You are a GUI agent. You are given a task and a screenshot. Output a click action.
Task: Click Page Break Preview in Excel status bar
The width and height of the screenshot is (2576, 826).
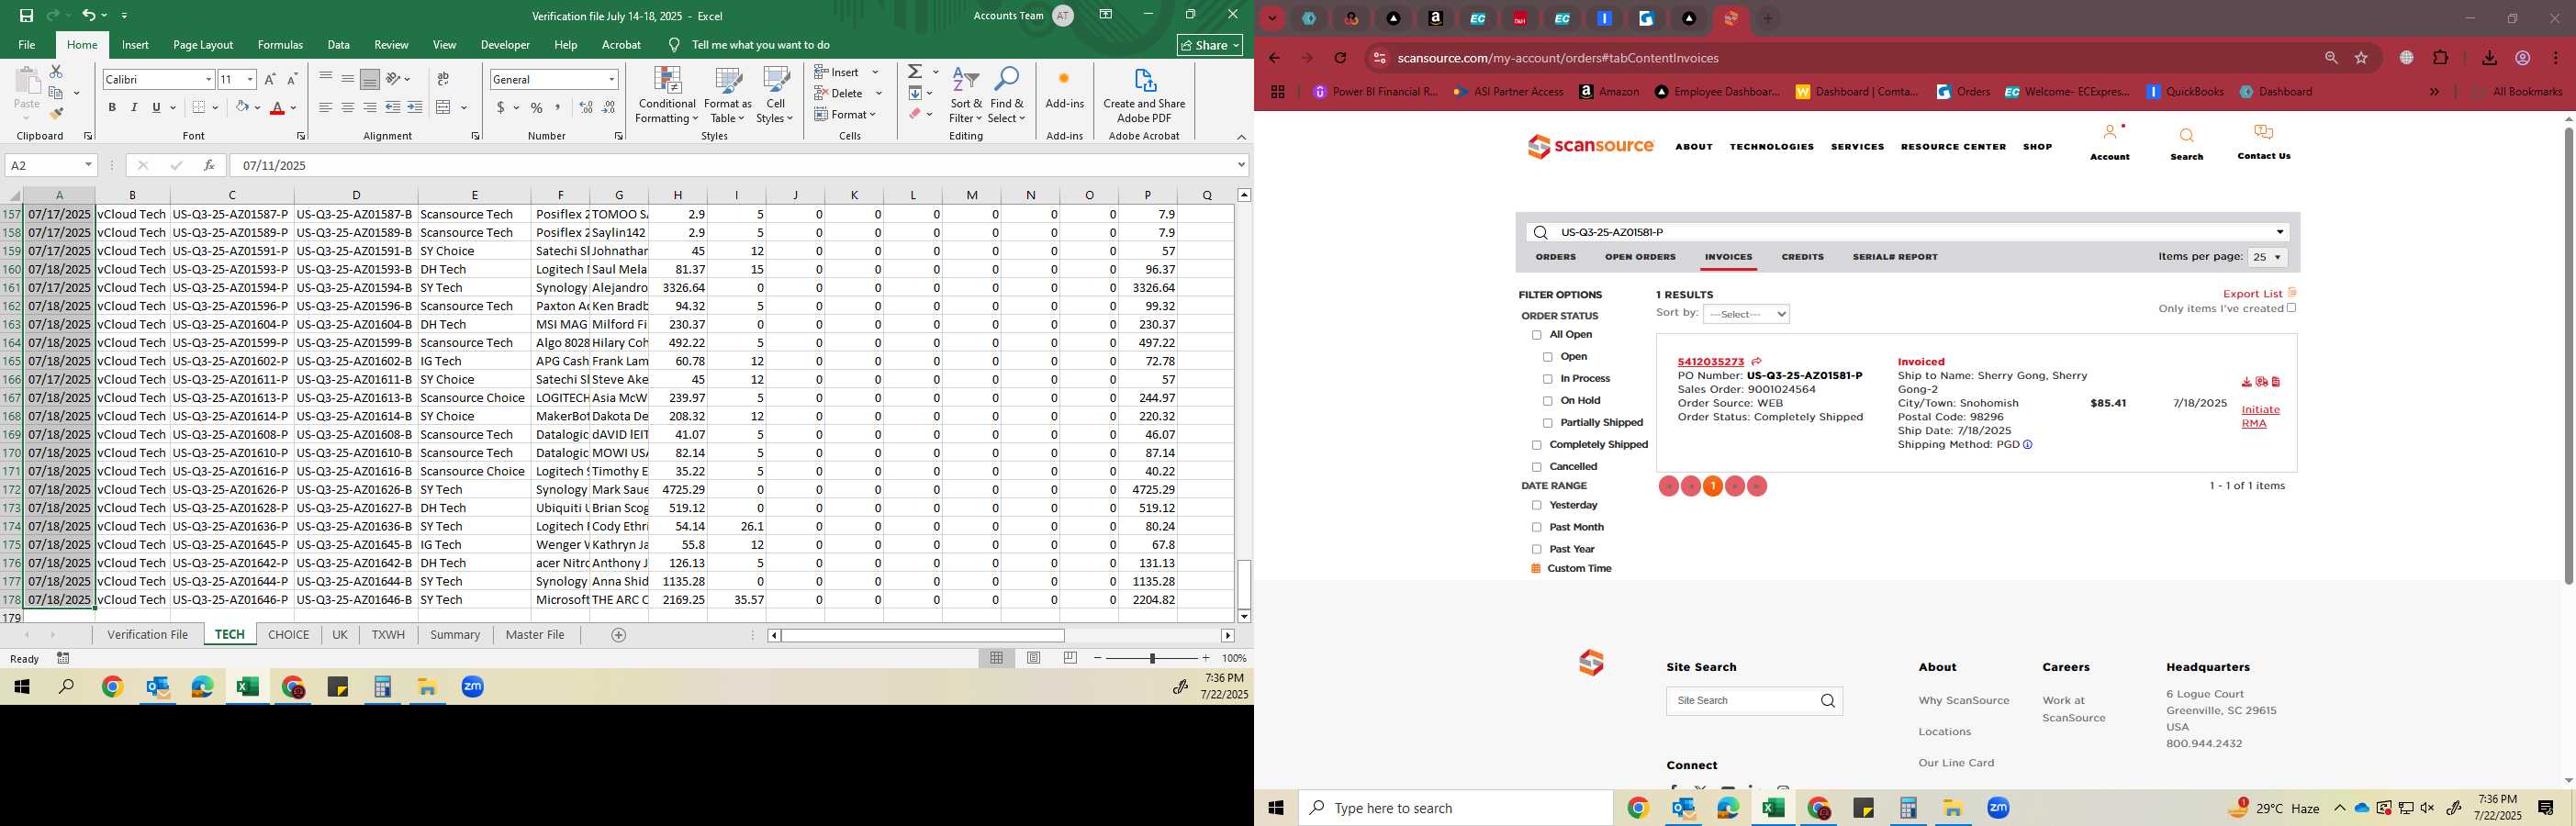(x=1070, y=658)
